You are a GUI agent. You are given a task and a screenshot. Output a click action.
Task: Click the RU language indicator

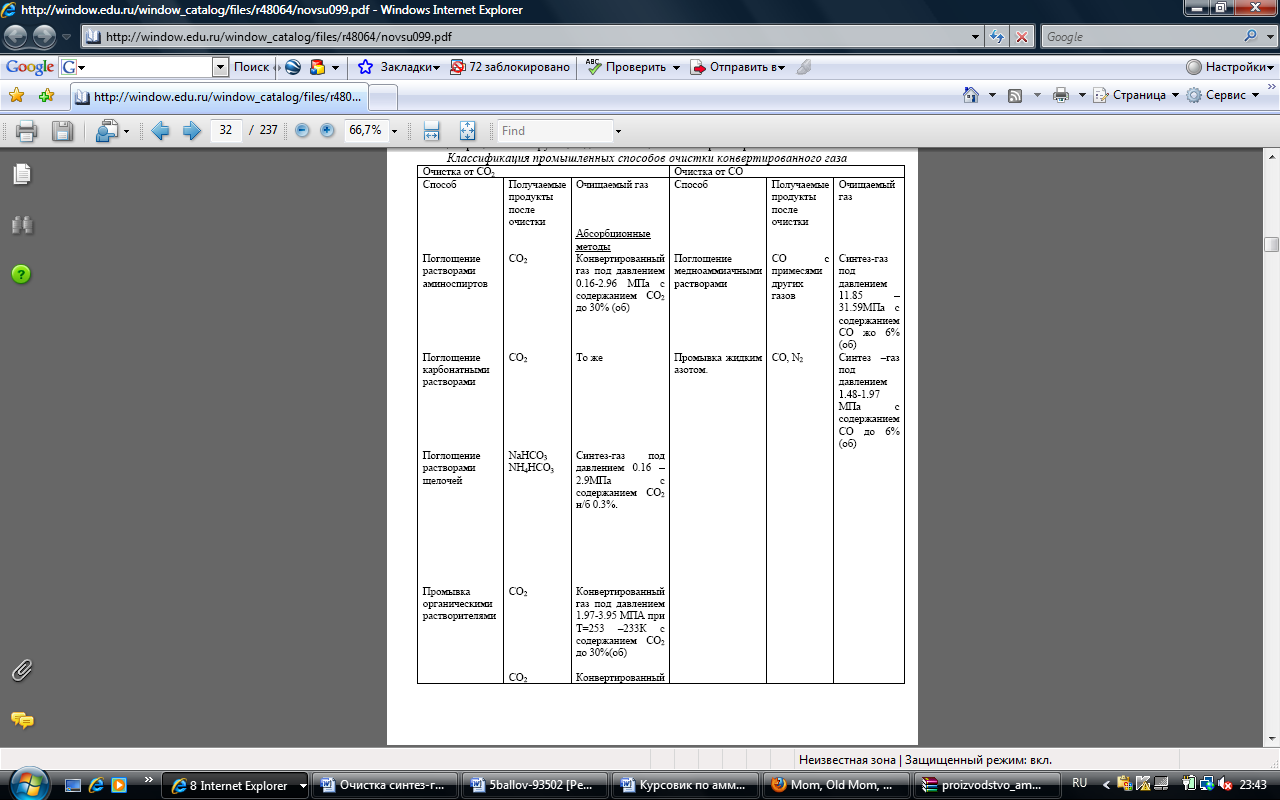[x=1079, y=783]
